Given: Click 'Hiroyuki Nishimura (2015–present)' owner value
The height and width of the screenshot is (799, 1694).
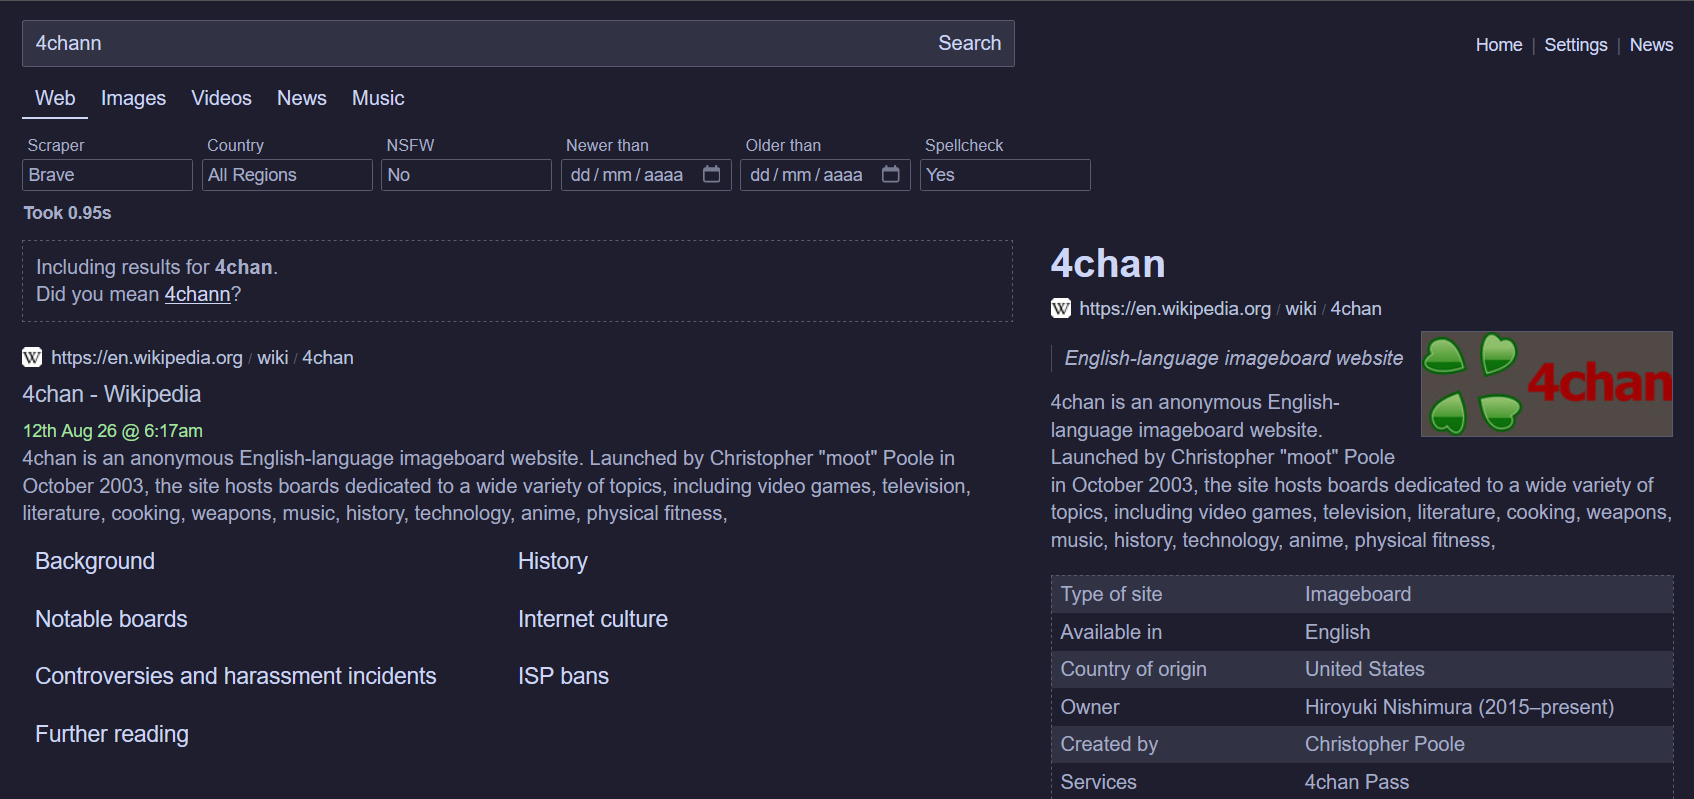Looking at the screenshot, I should (x=1460, y=707).
